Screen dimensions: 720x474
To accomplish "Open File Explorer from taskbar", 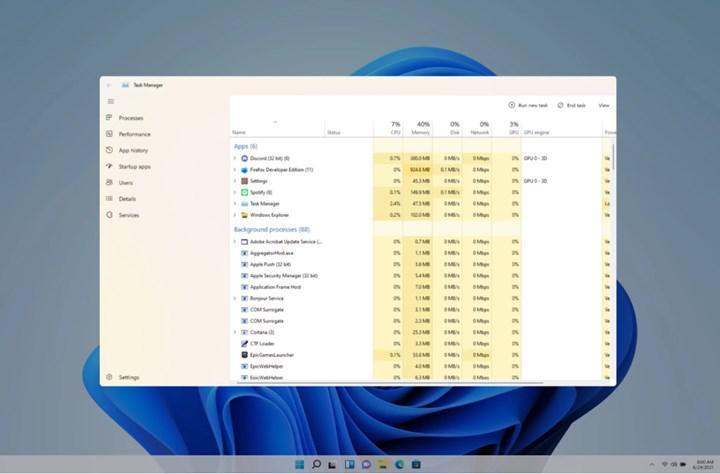I will [382, 464].
